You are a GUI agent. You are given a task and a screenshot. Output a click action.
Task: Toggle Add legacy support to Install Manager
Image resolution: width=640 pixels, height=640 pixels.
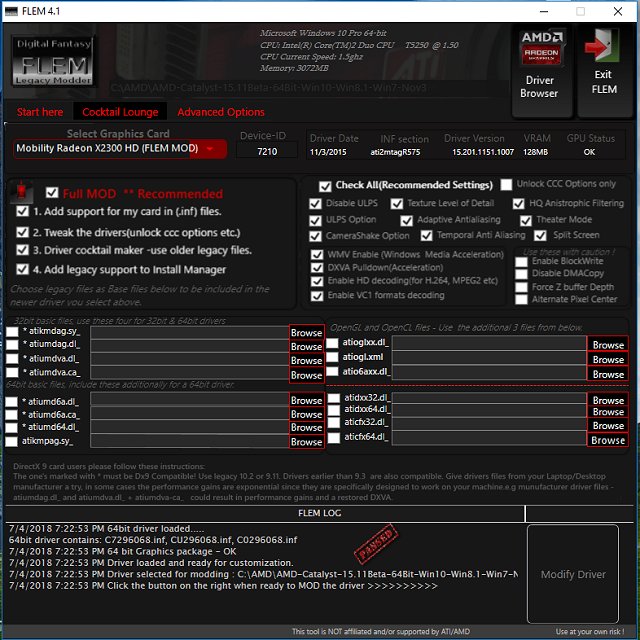click(22, 269)
